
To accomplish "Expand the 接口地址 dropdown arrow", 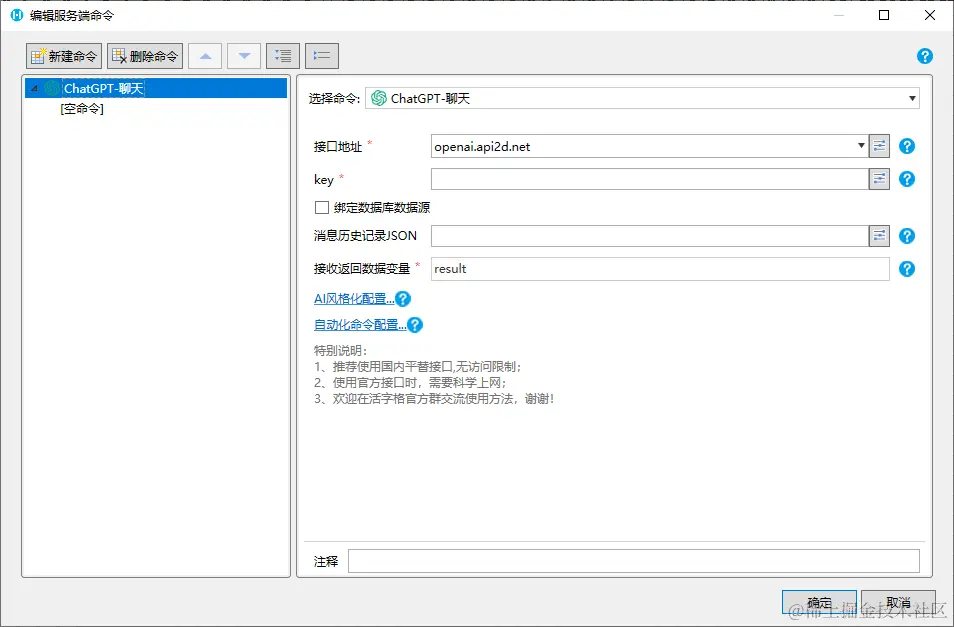I will pos(861,146).
